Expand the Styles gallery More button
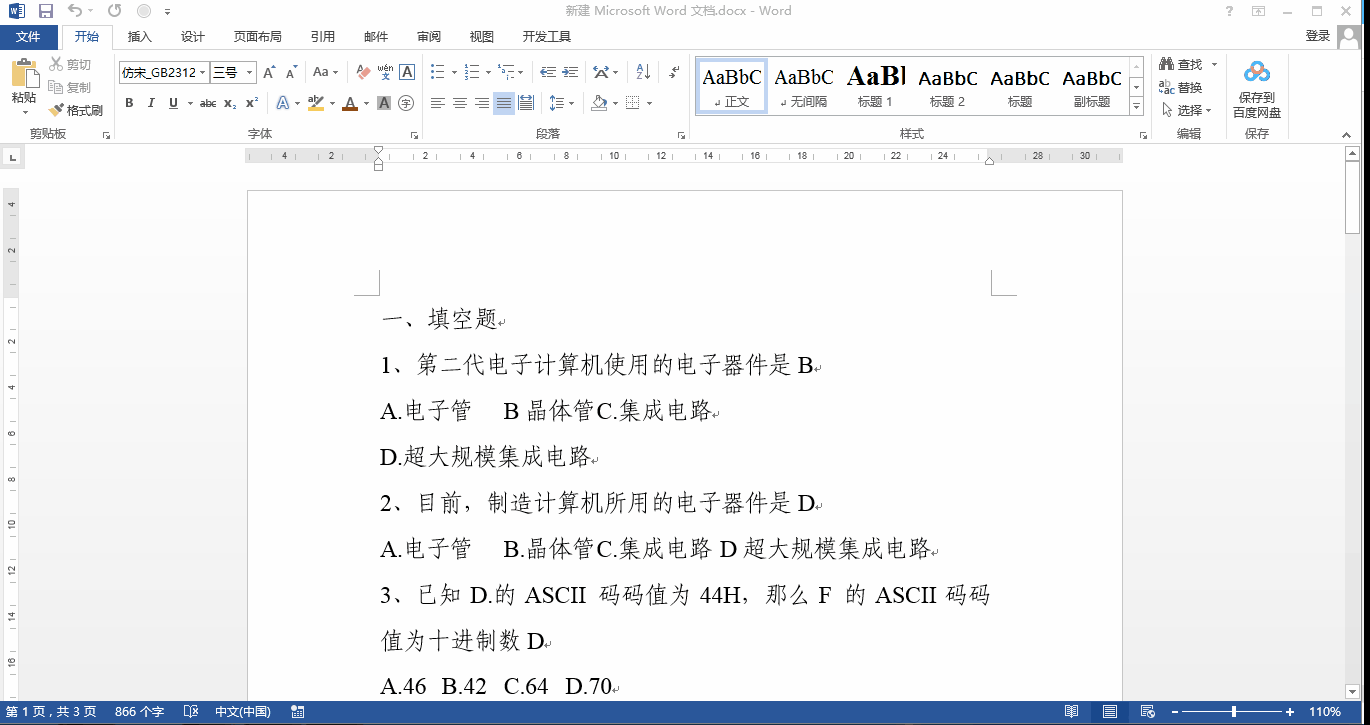Image resolution: width=1370 pixels, height=725 pixels. [x=1136, y=106]
